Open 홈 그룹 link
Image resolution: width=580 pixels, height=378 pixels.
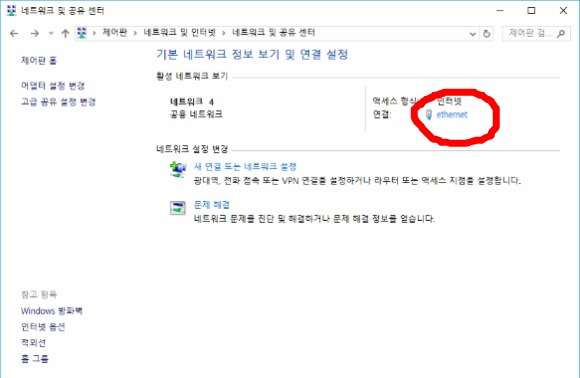(35, 359)
